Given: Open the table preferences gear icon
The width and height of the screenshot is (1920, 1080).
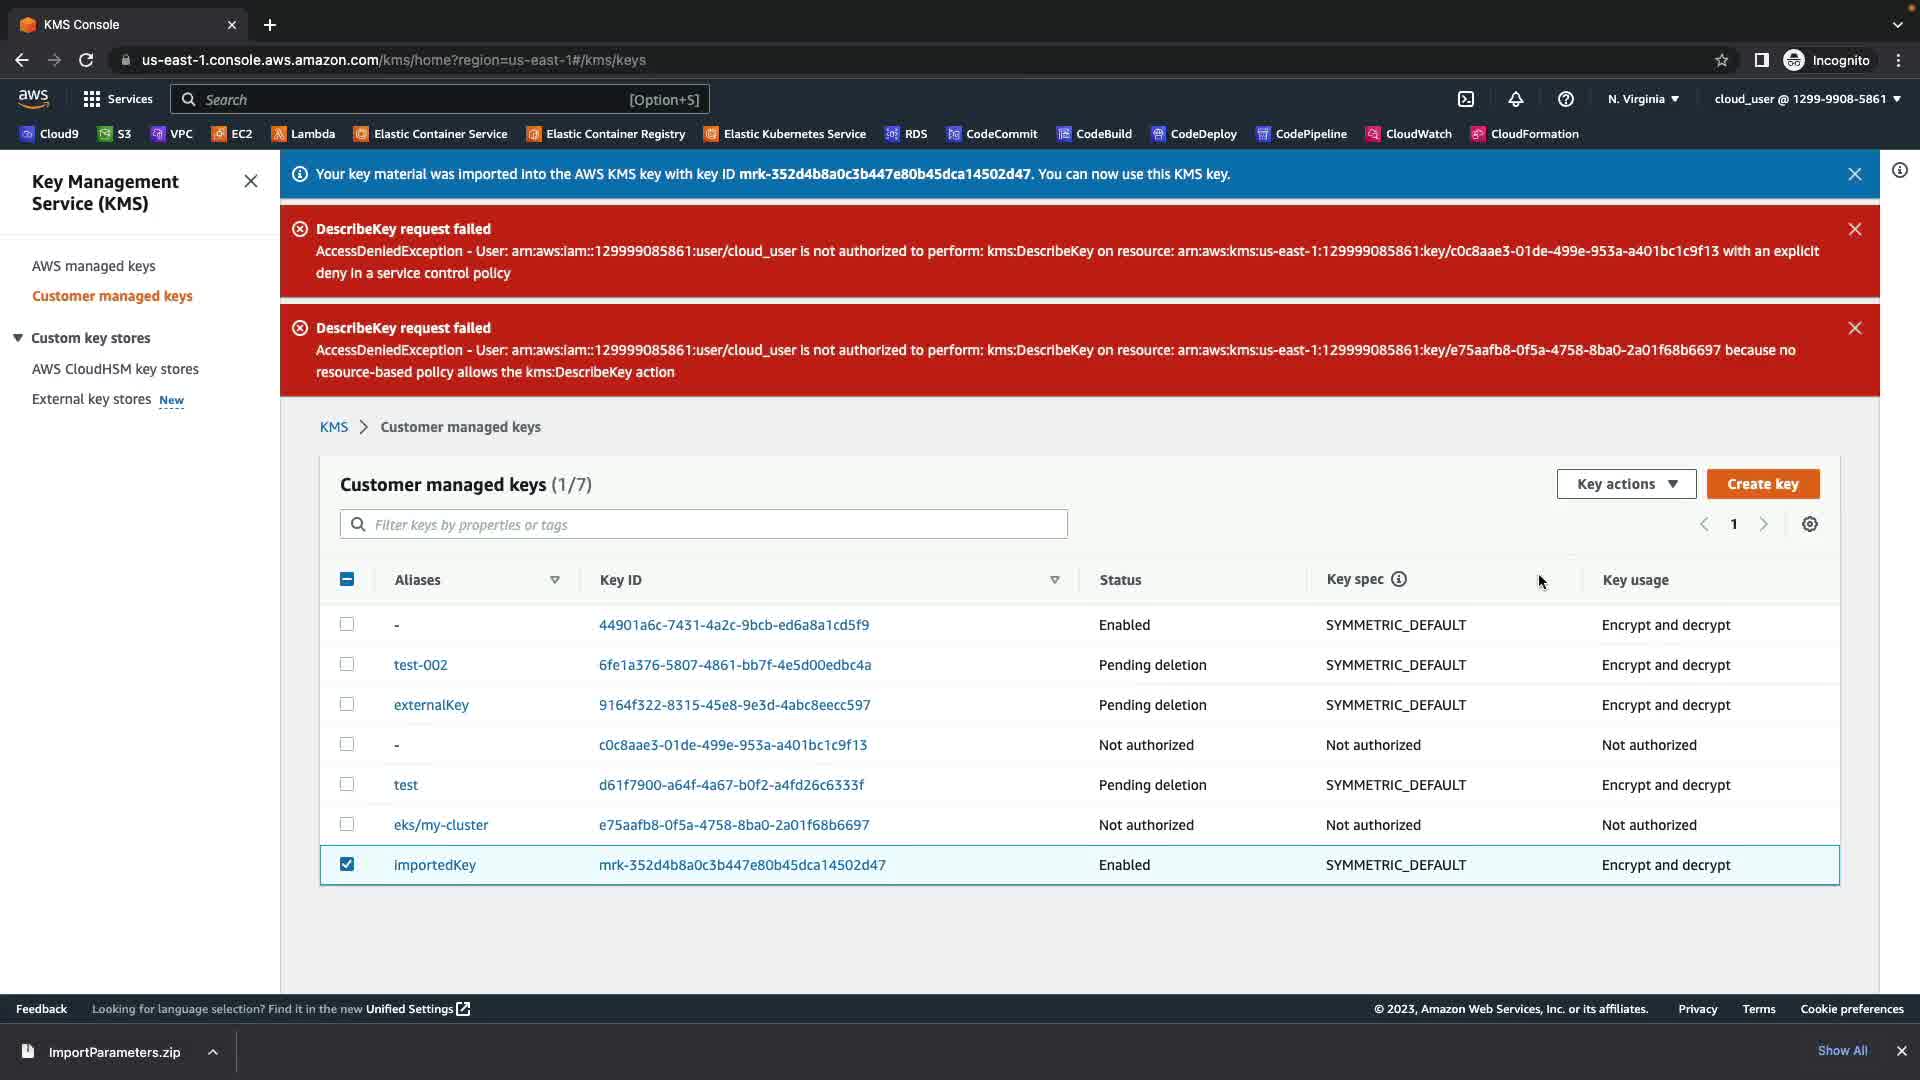Looking at the screenshot, I should click(1810, 524).
